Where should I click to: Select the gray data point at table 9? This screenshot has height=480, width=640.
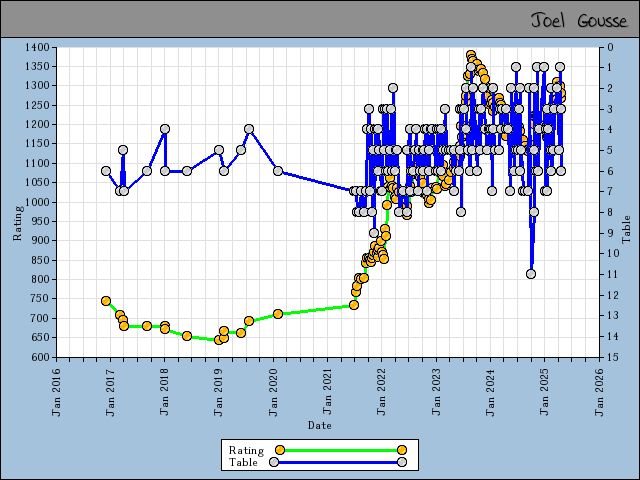[374, 233]
